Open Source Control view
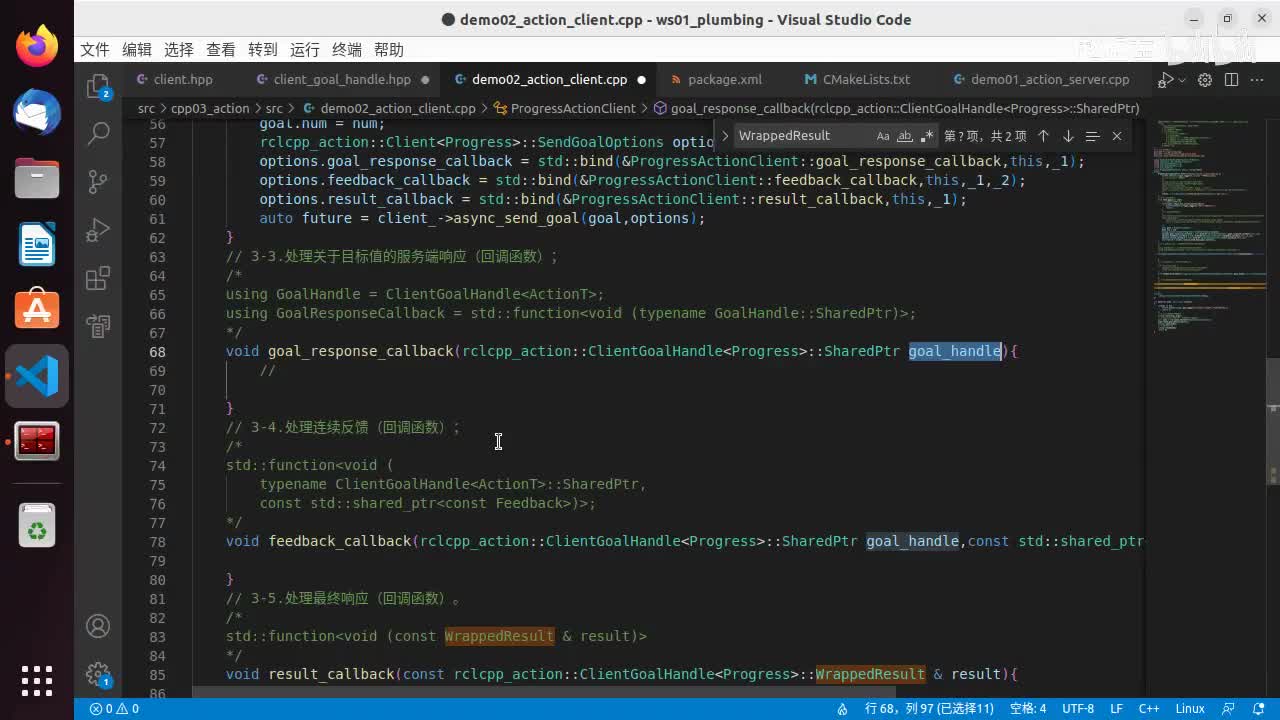1280x720 pixels. (98, 181)
